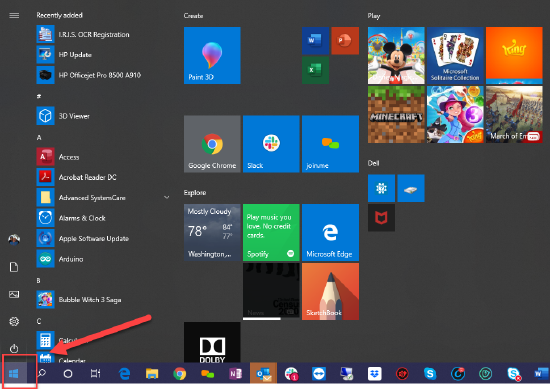Open the News live tile
This screenshot has height=389, width=550.
[x=271, y=291]
